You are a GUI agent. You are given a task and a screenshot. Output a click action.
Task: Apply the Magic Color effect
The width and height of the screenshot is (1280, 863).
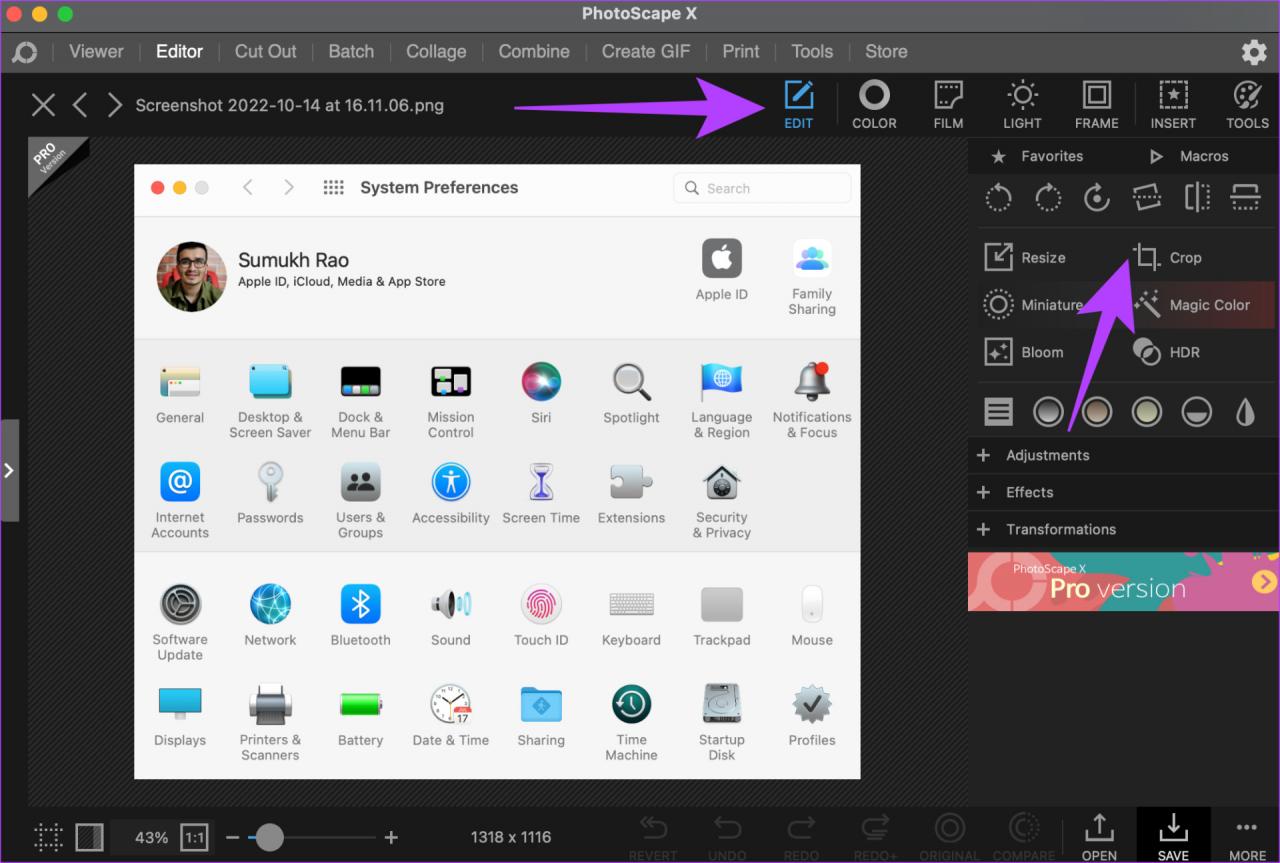point(1195,305)
